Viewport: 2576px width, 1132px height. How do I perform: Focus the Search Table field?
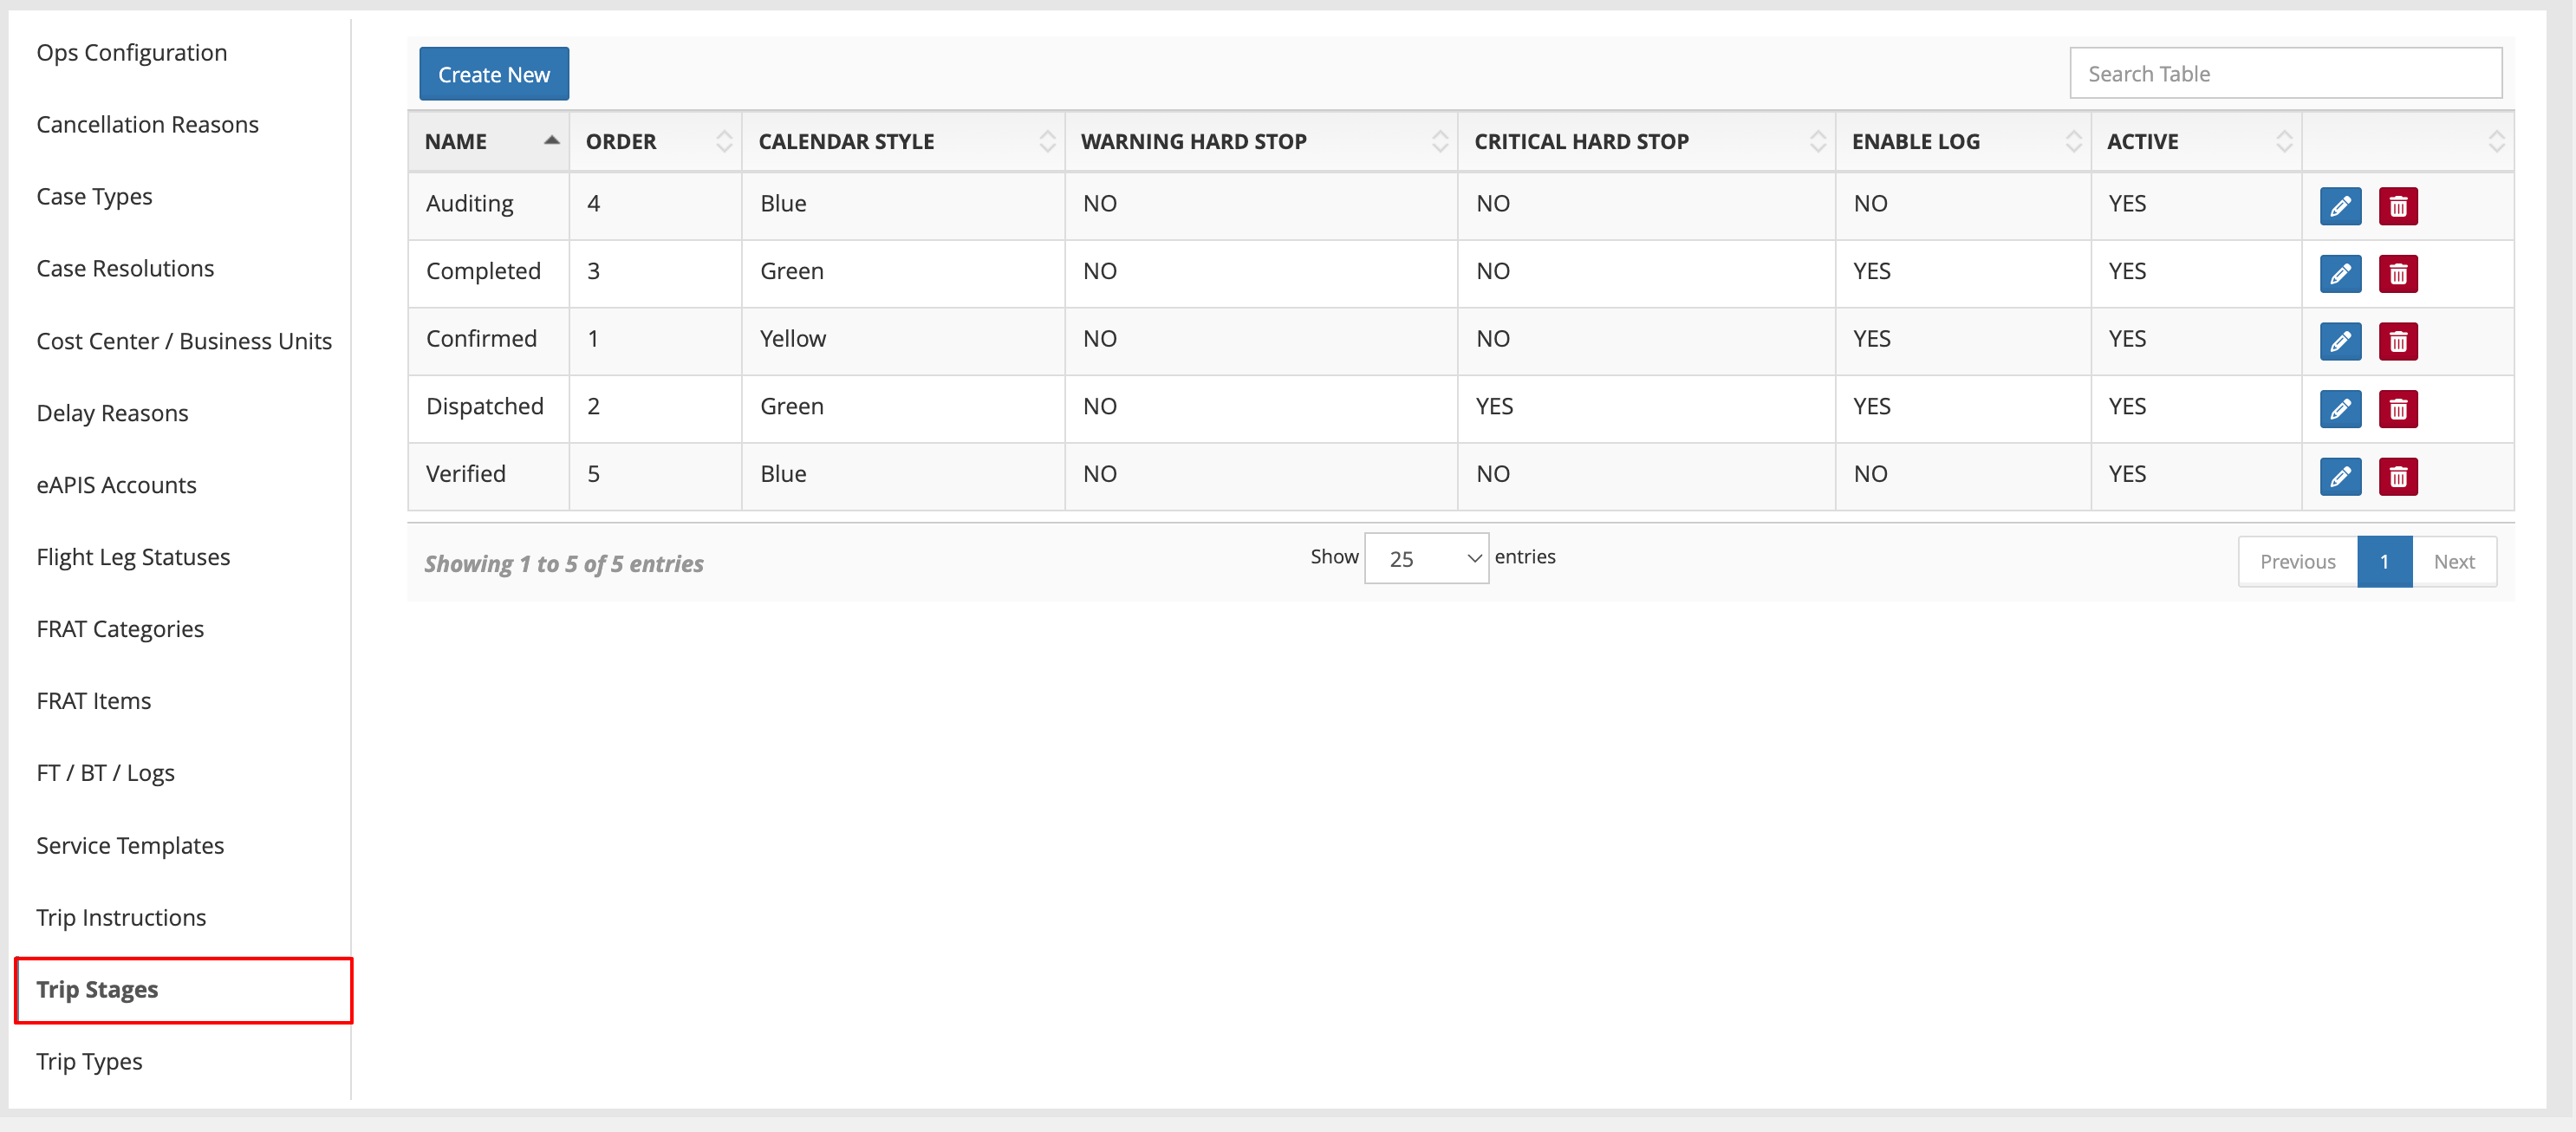coord(2286,73)
